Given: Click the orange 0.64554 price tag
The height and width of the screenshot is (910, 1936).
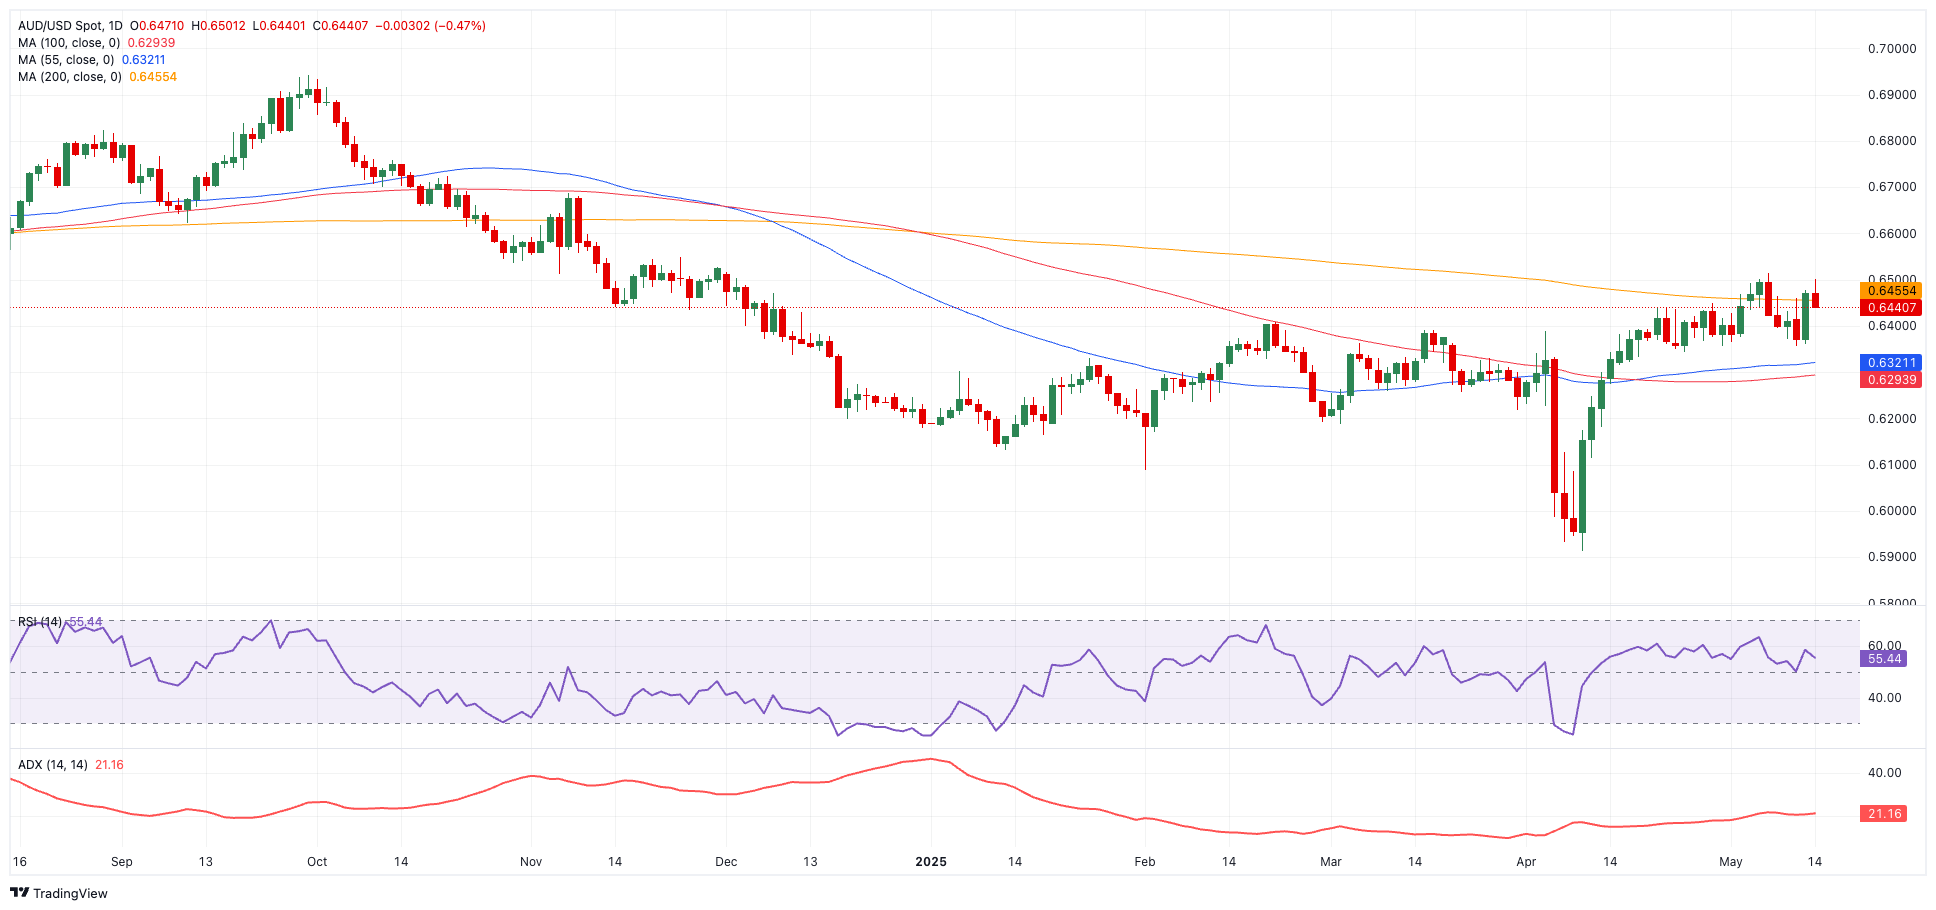Looking at the screenshot, I should 1891,291.
